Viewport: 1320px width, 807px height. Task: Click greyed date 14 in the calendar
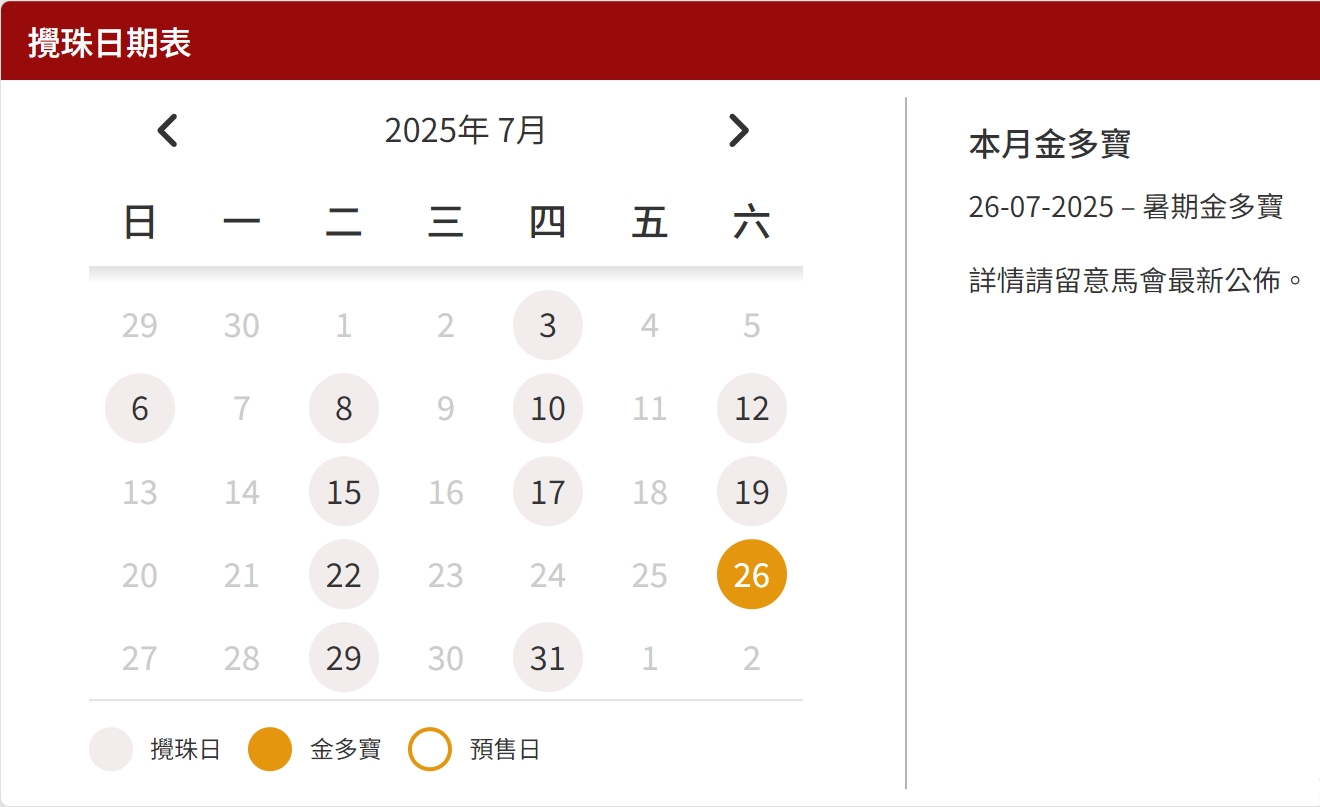(242, 492)
